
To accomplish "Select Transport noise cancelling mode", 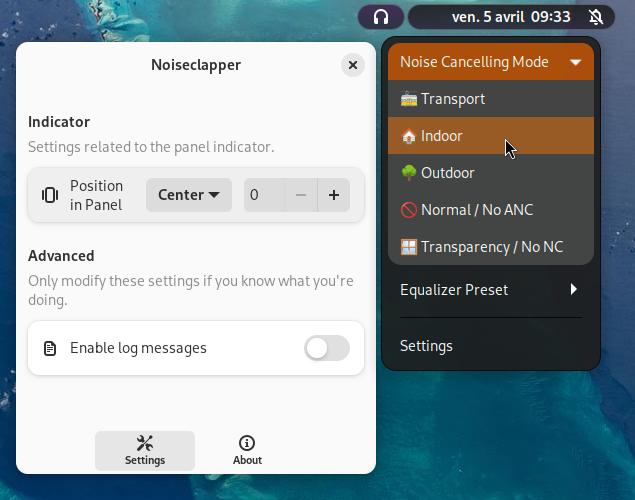I will [491, 99].
